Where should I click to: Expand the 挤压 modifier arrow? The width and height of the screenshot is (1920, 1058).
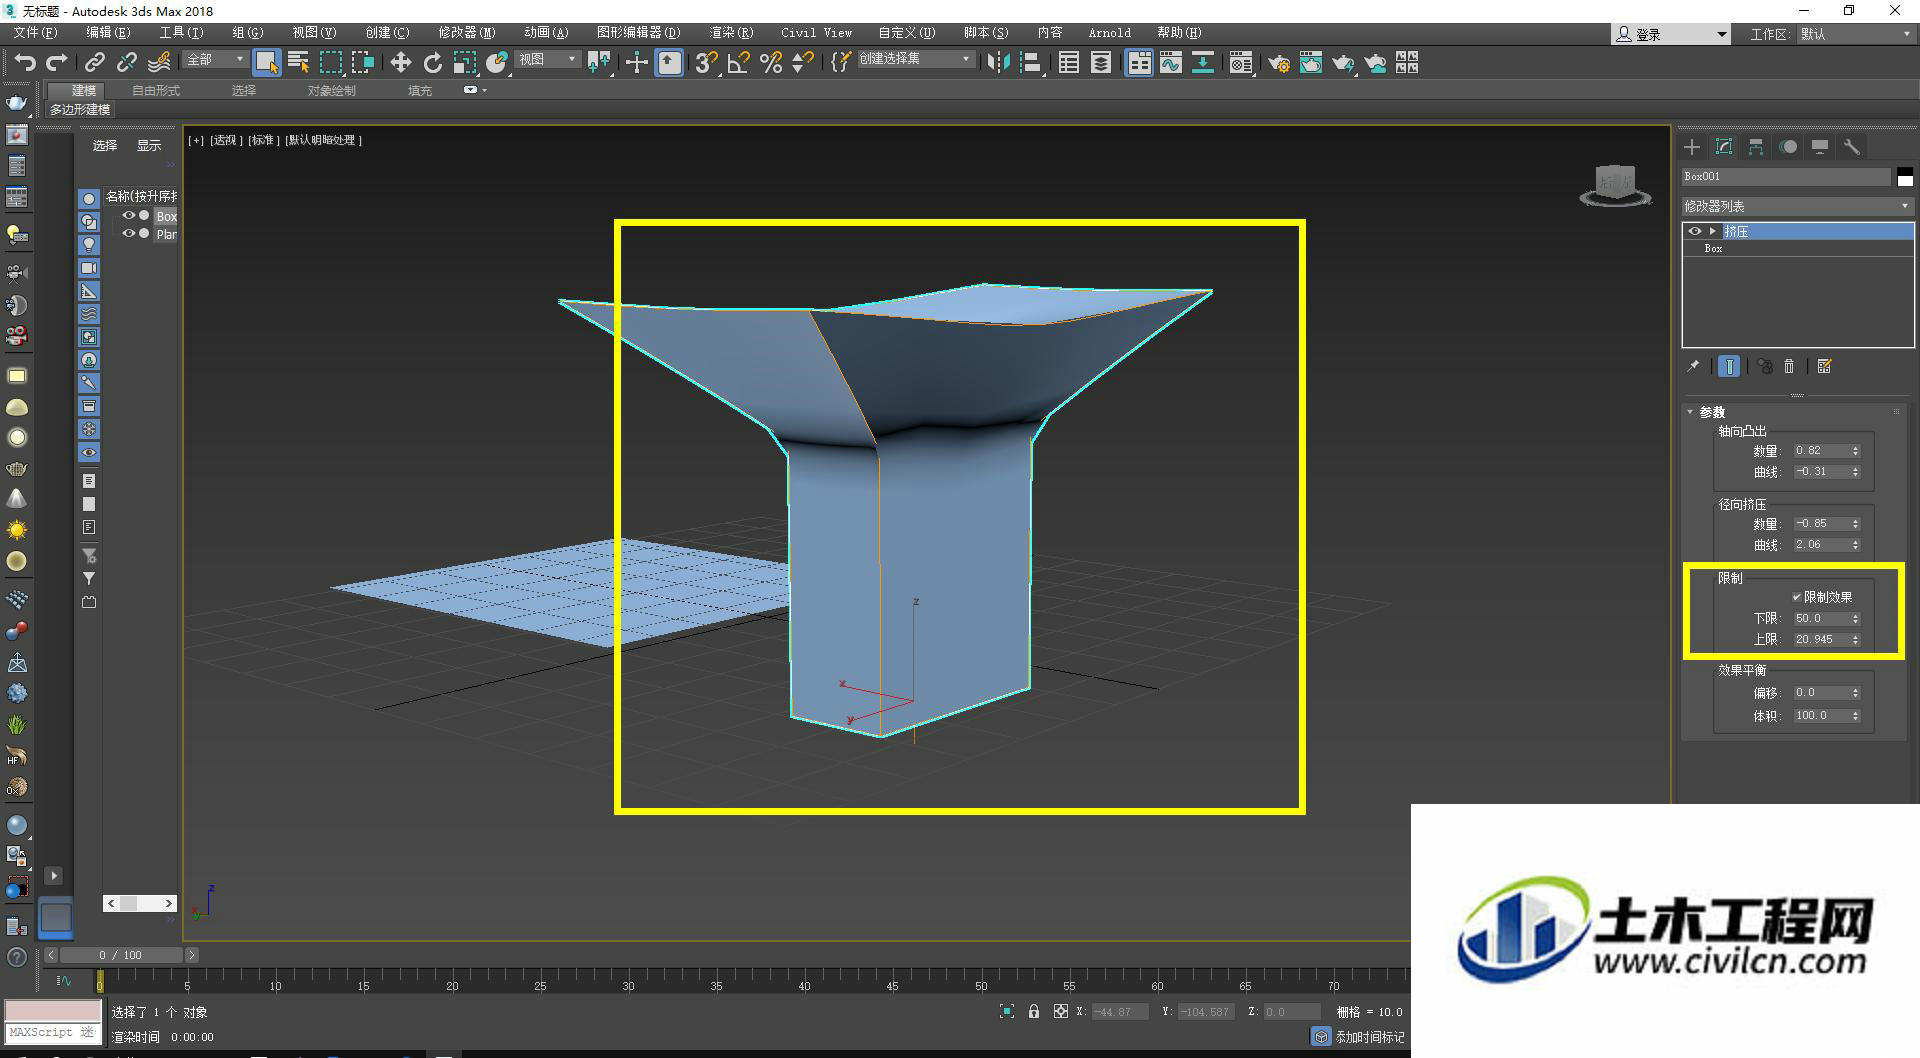click(1713, 231)
